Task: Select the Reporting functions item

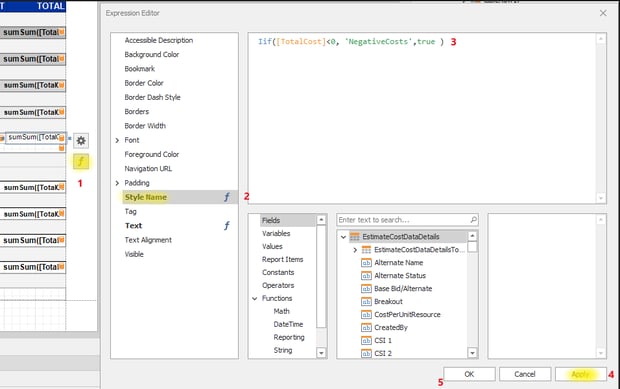Action: [289, 337]
